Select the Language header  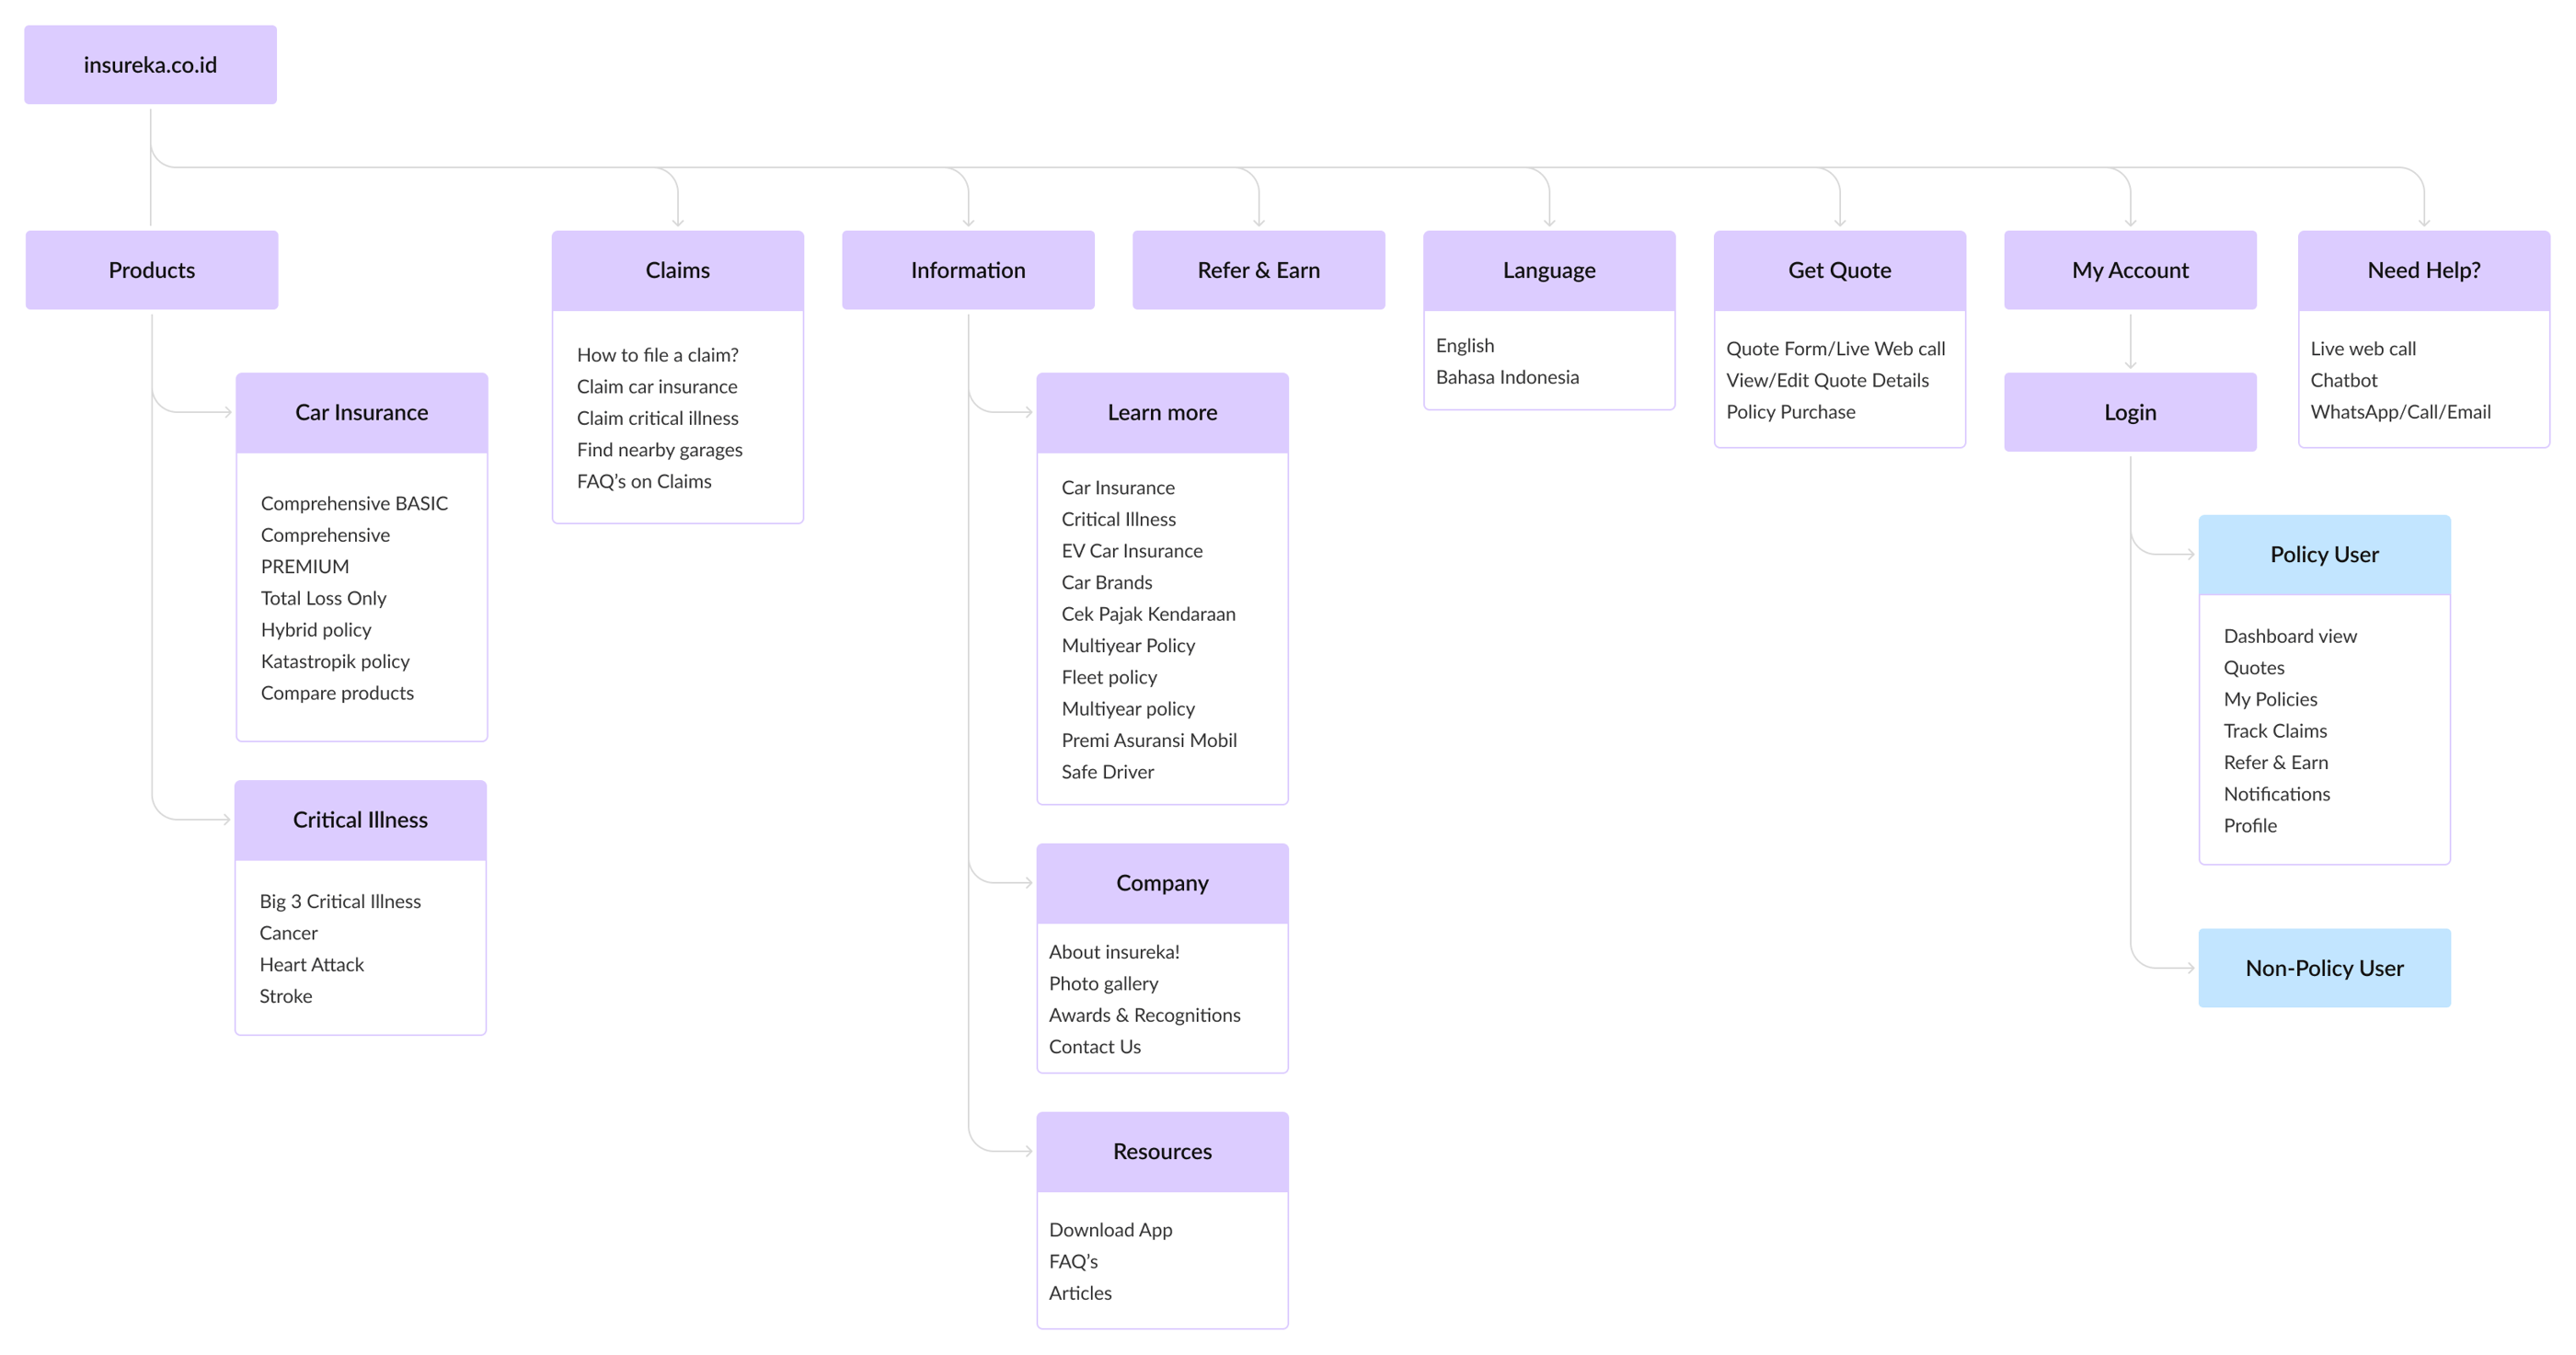[x=1548, y=270]
